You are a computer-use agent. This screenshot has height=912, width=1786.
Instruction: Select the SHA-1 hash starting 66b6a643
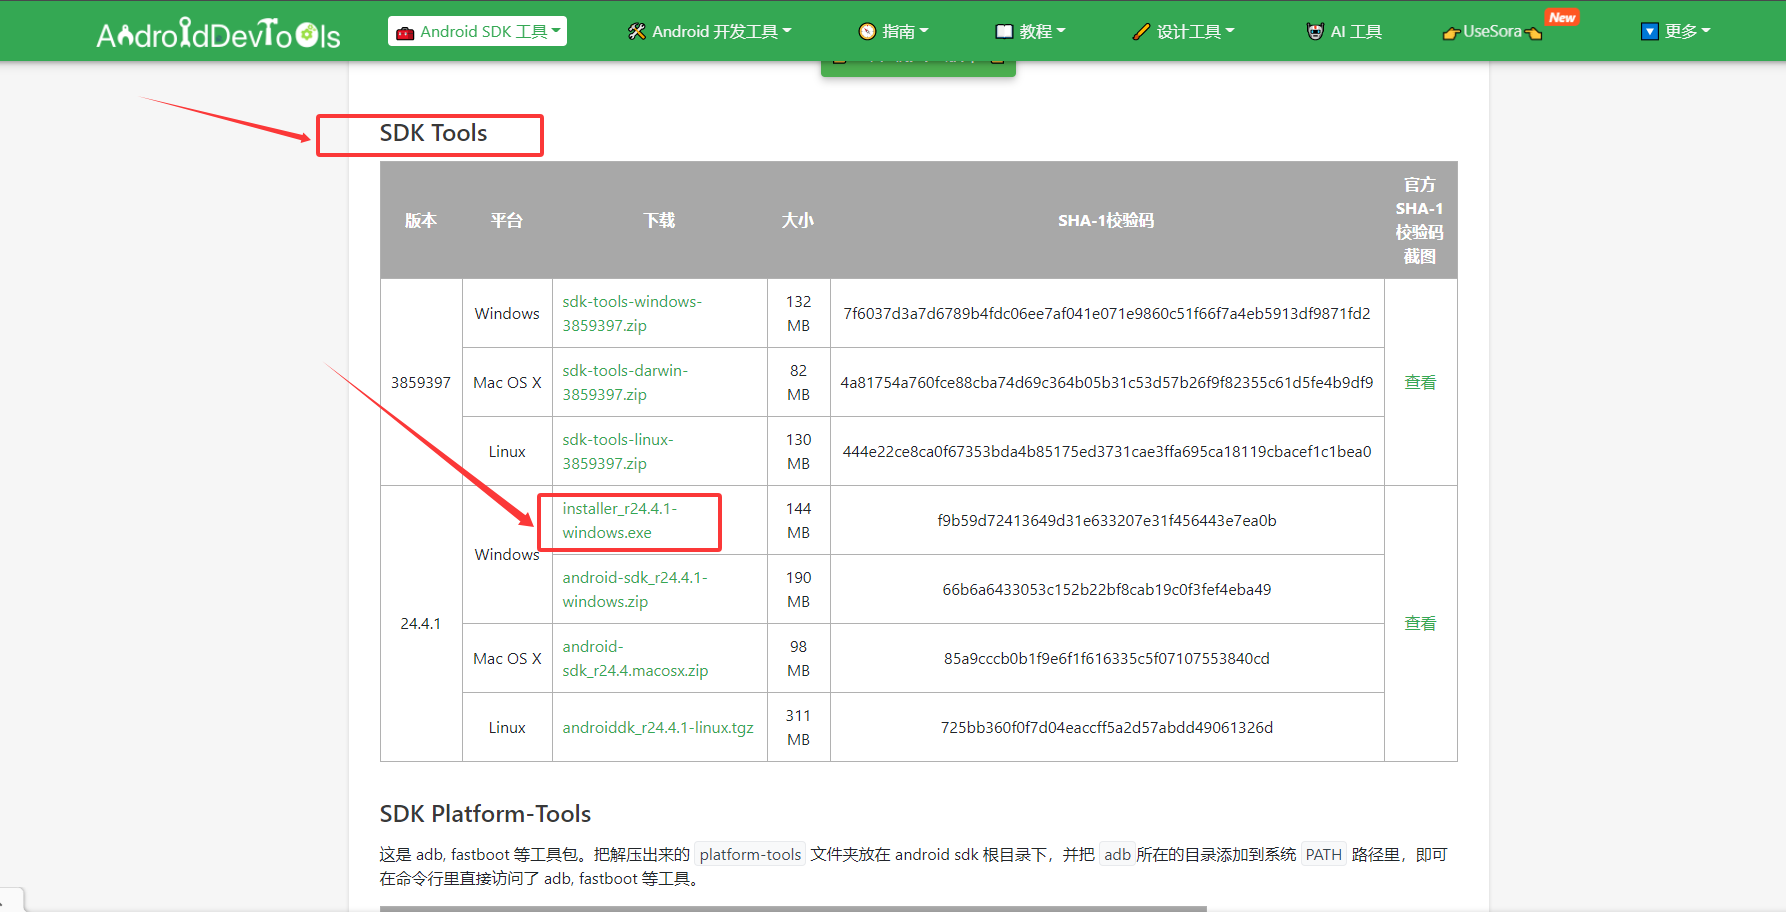click(1107, 589)
